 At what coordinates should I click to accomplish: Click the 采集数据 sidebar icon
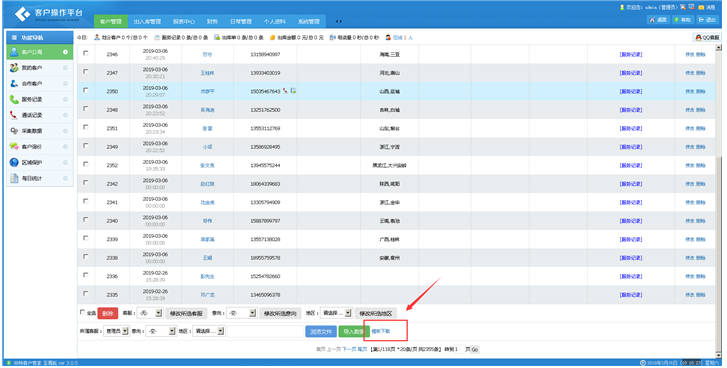14,131
